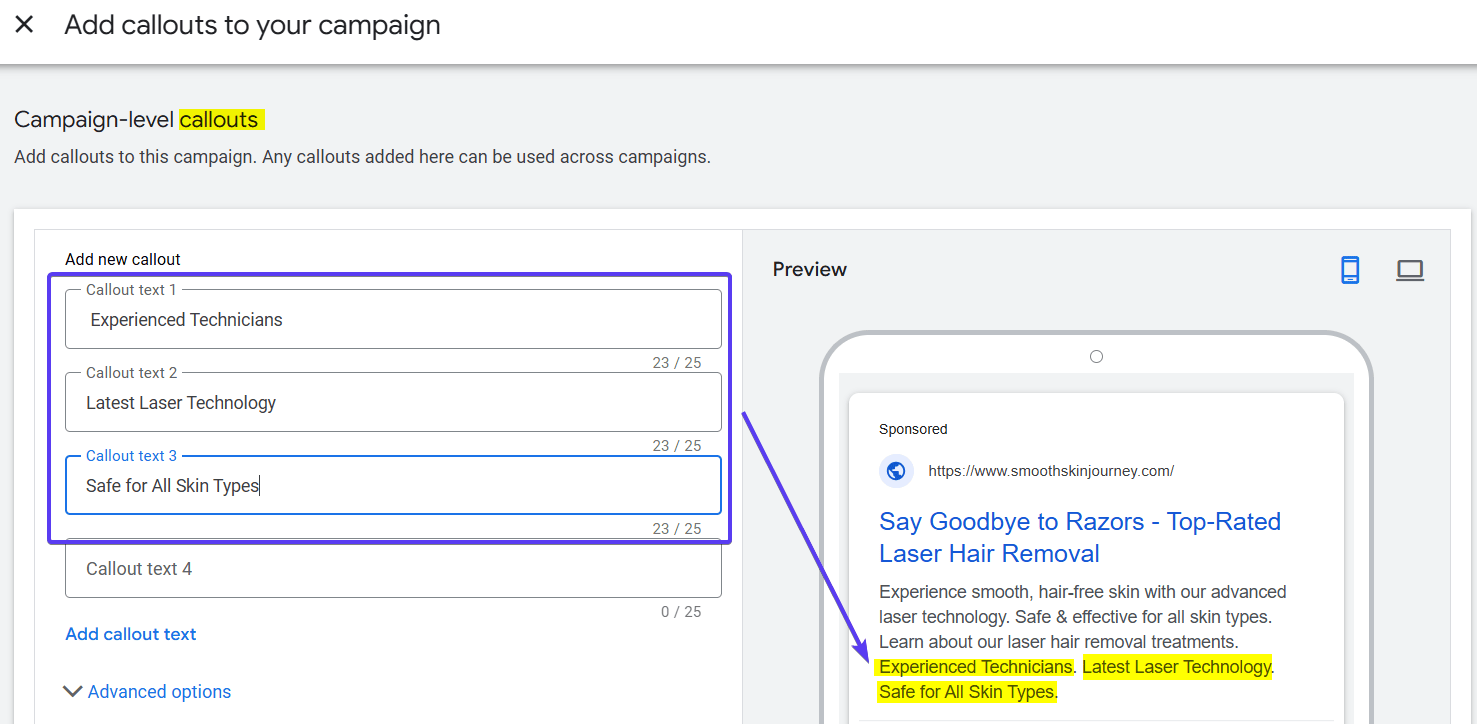
Task: Click Experienced Technicians callout in preview
Action: [x=976, y=667]
